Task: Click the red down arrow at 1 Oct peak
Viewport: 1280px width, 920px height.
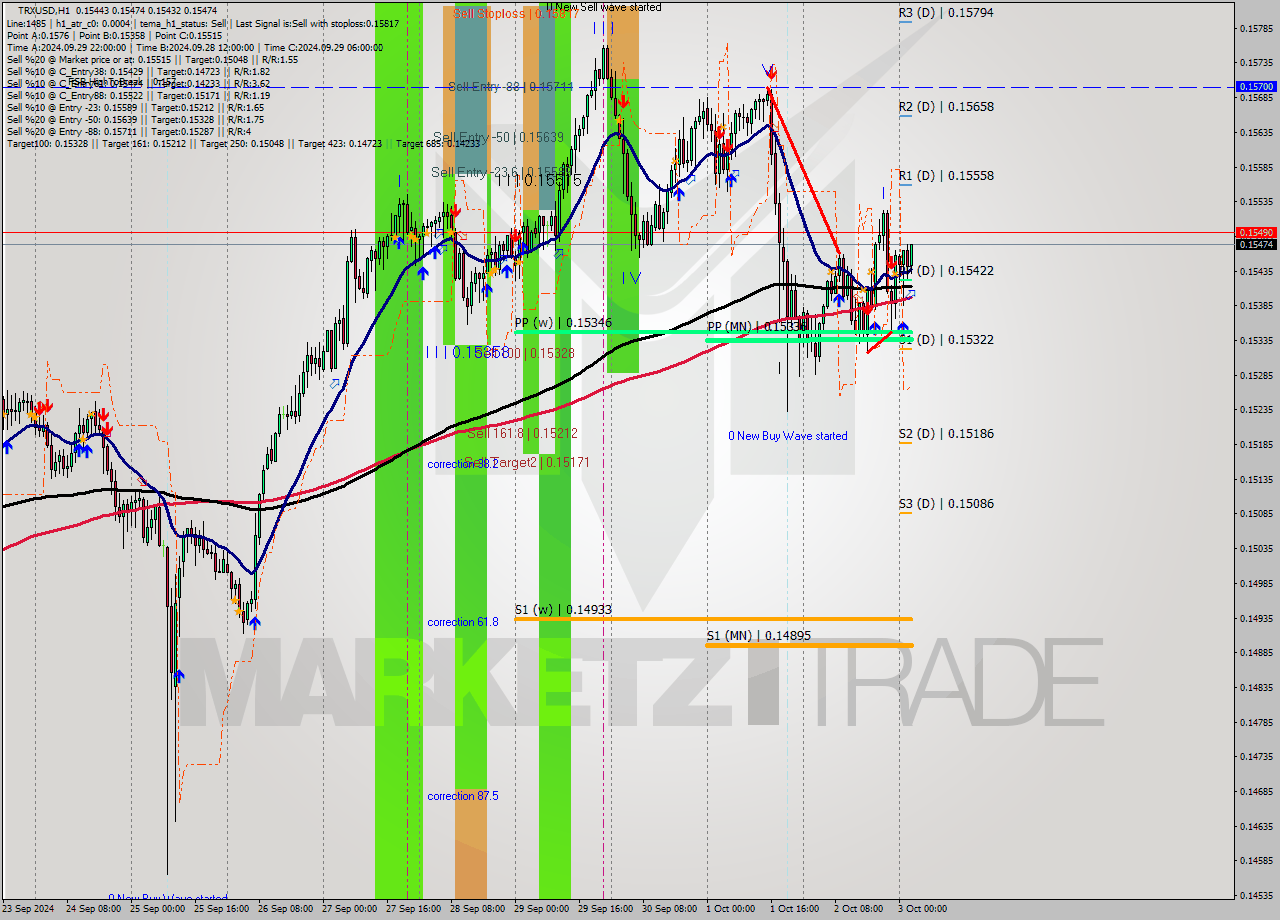Action: (771, 73)
